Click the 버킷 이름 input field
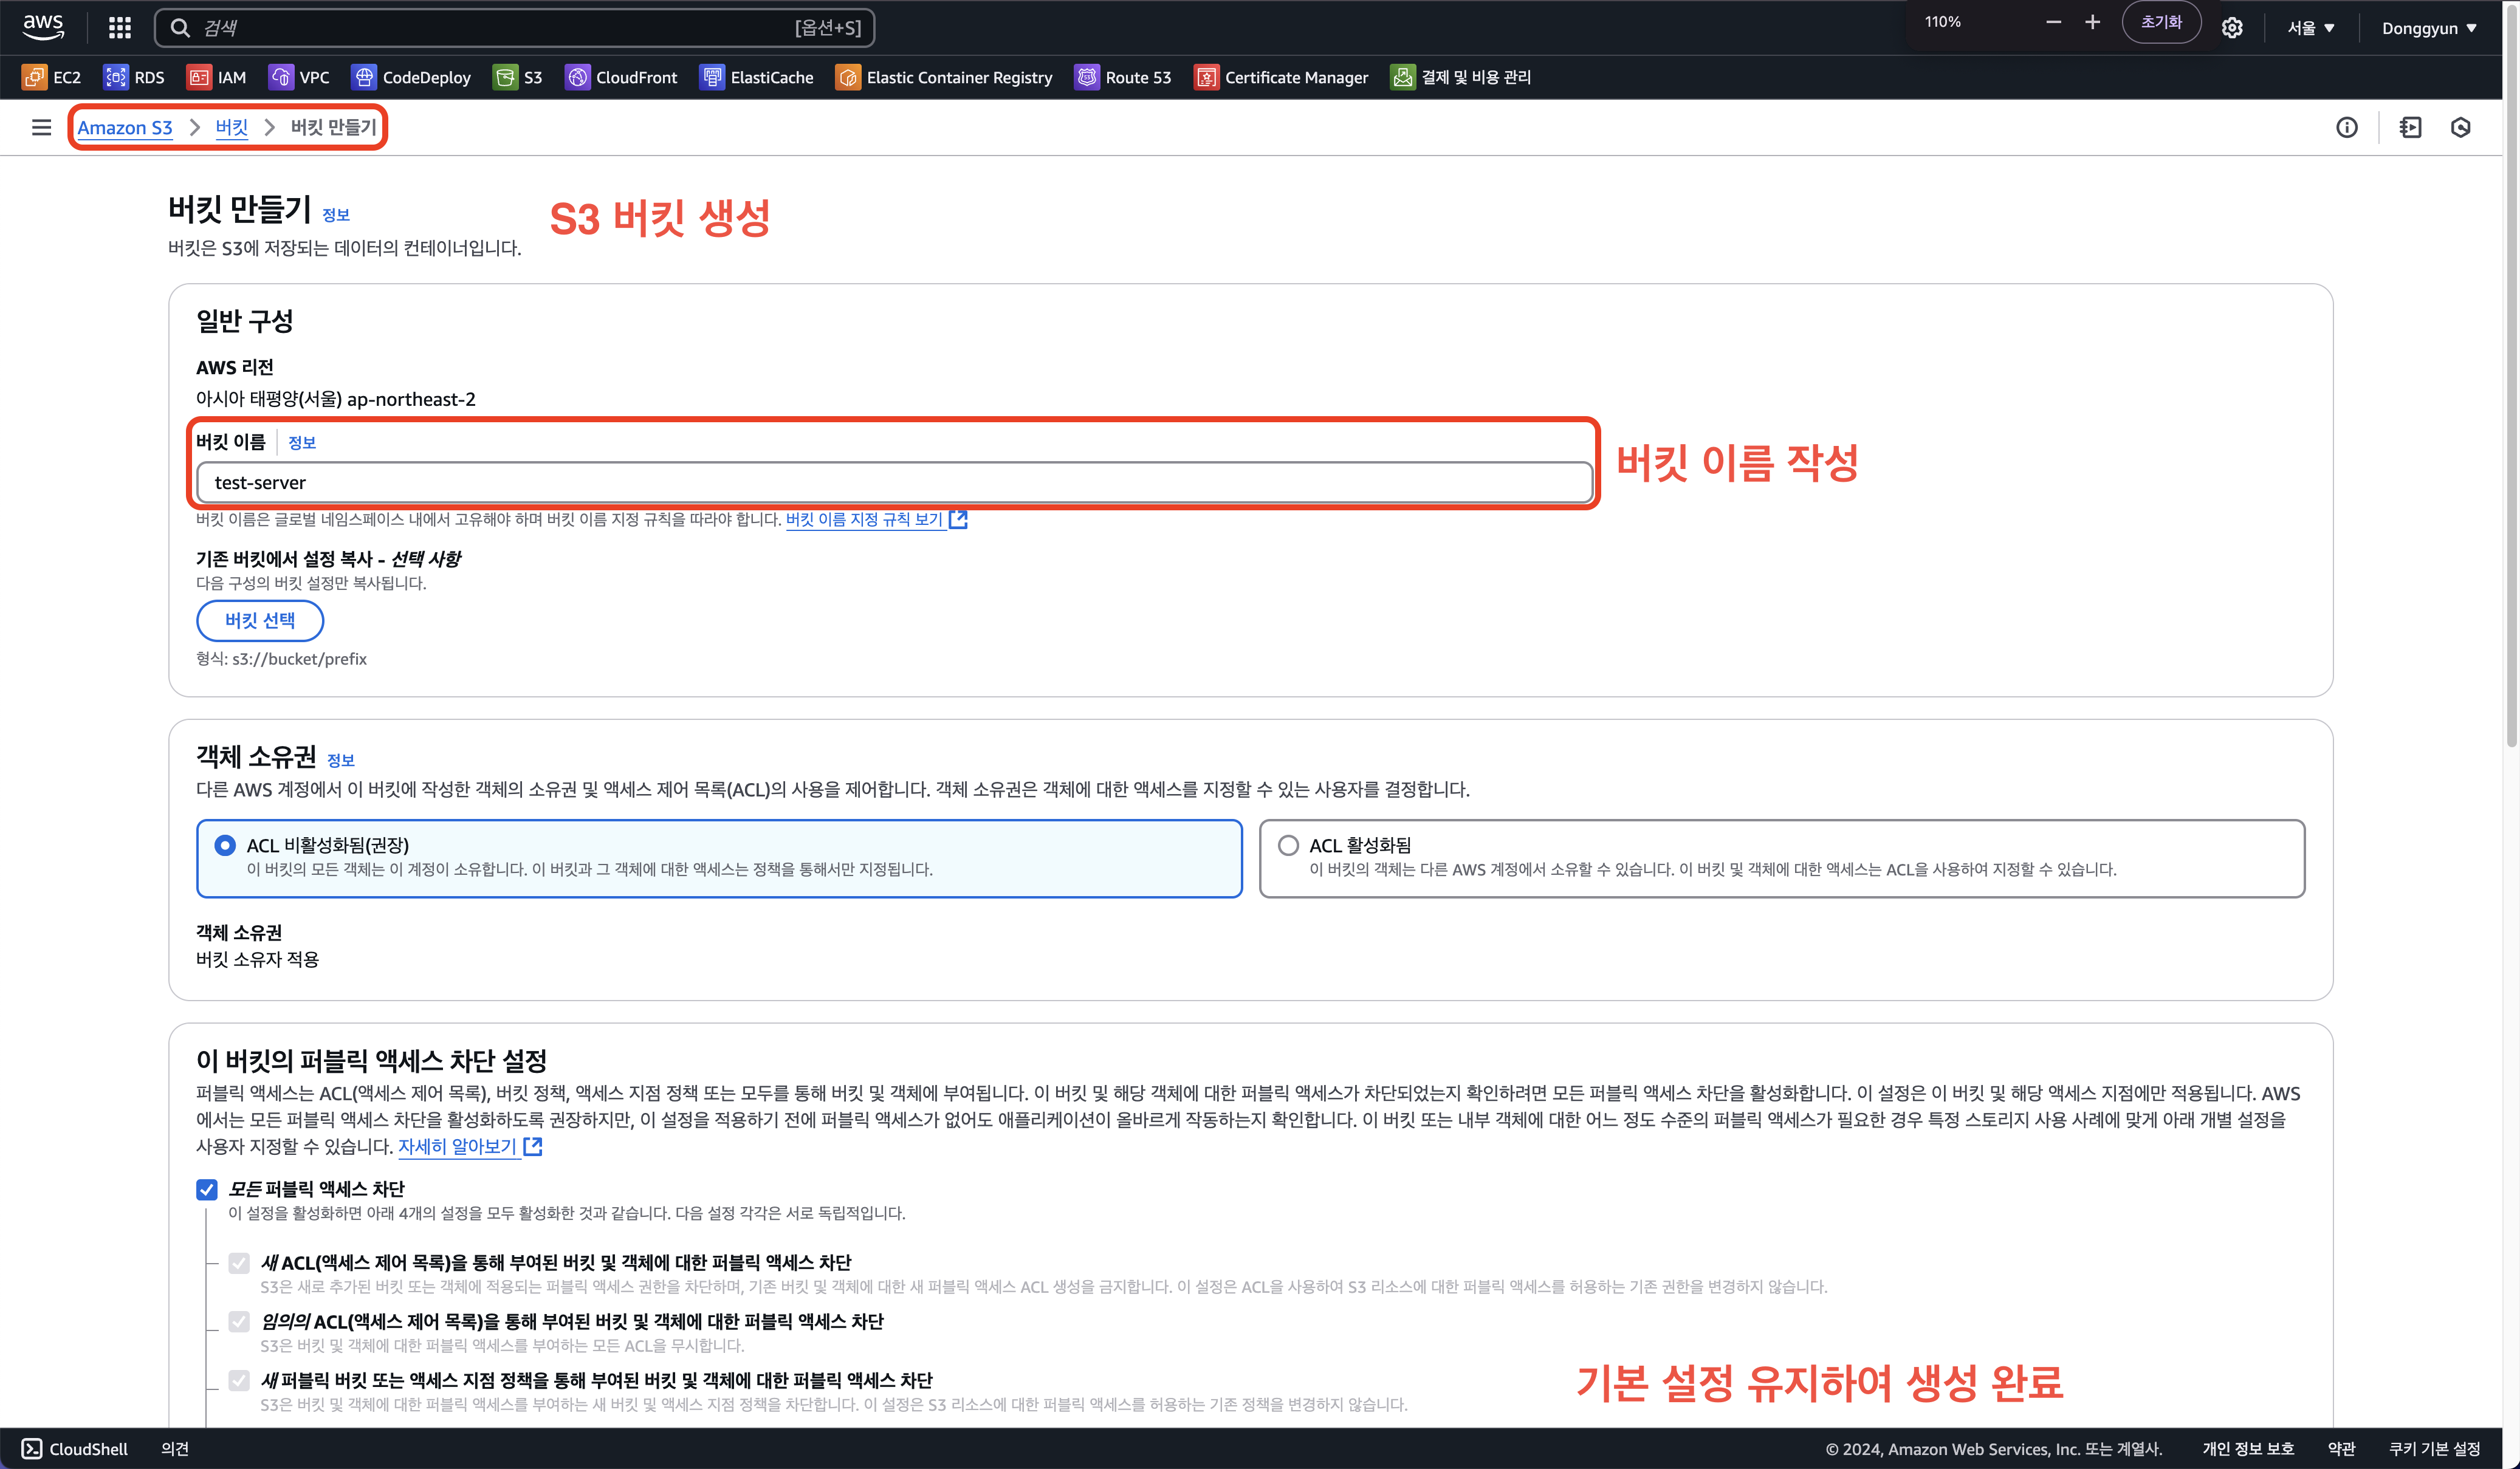Image resolution: width=2520 pixels, height=1469 pixels. coord(894,482)
